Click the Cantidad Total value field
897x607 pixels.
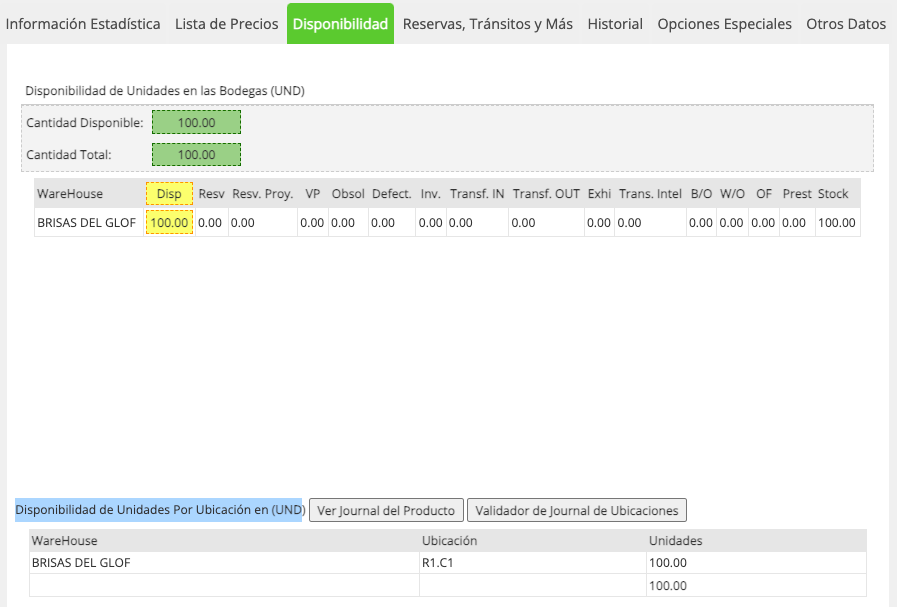pos(196,154)
